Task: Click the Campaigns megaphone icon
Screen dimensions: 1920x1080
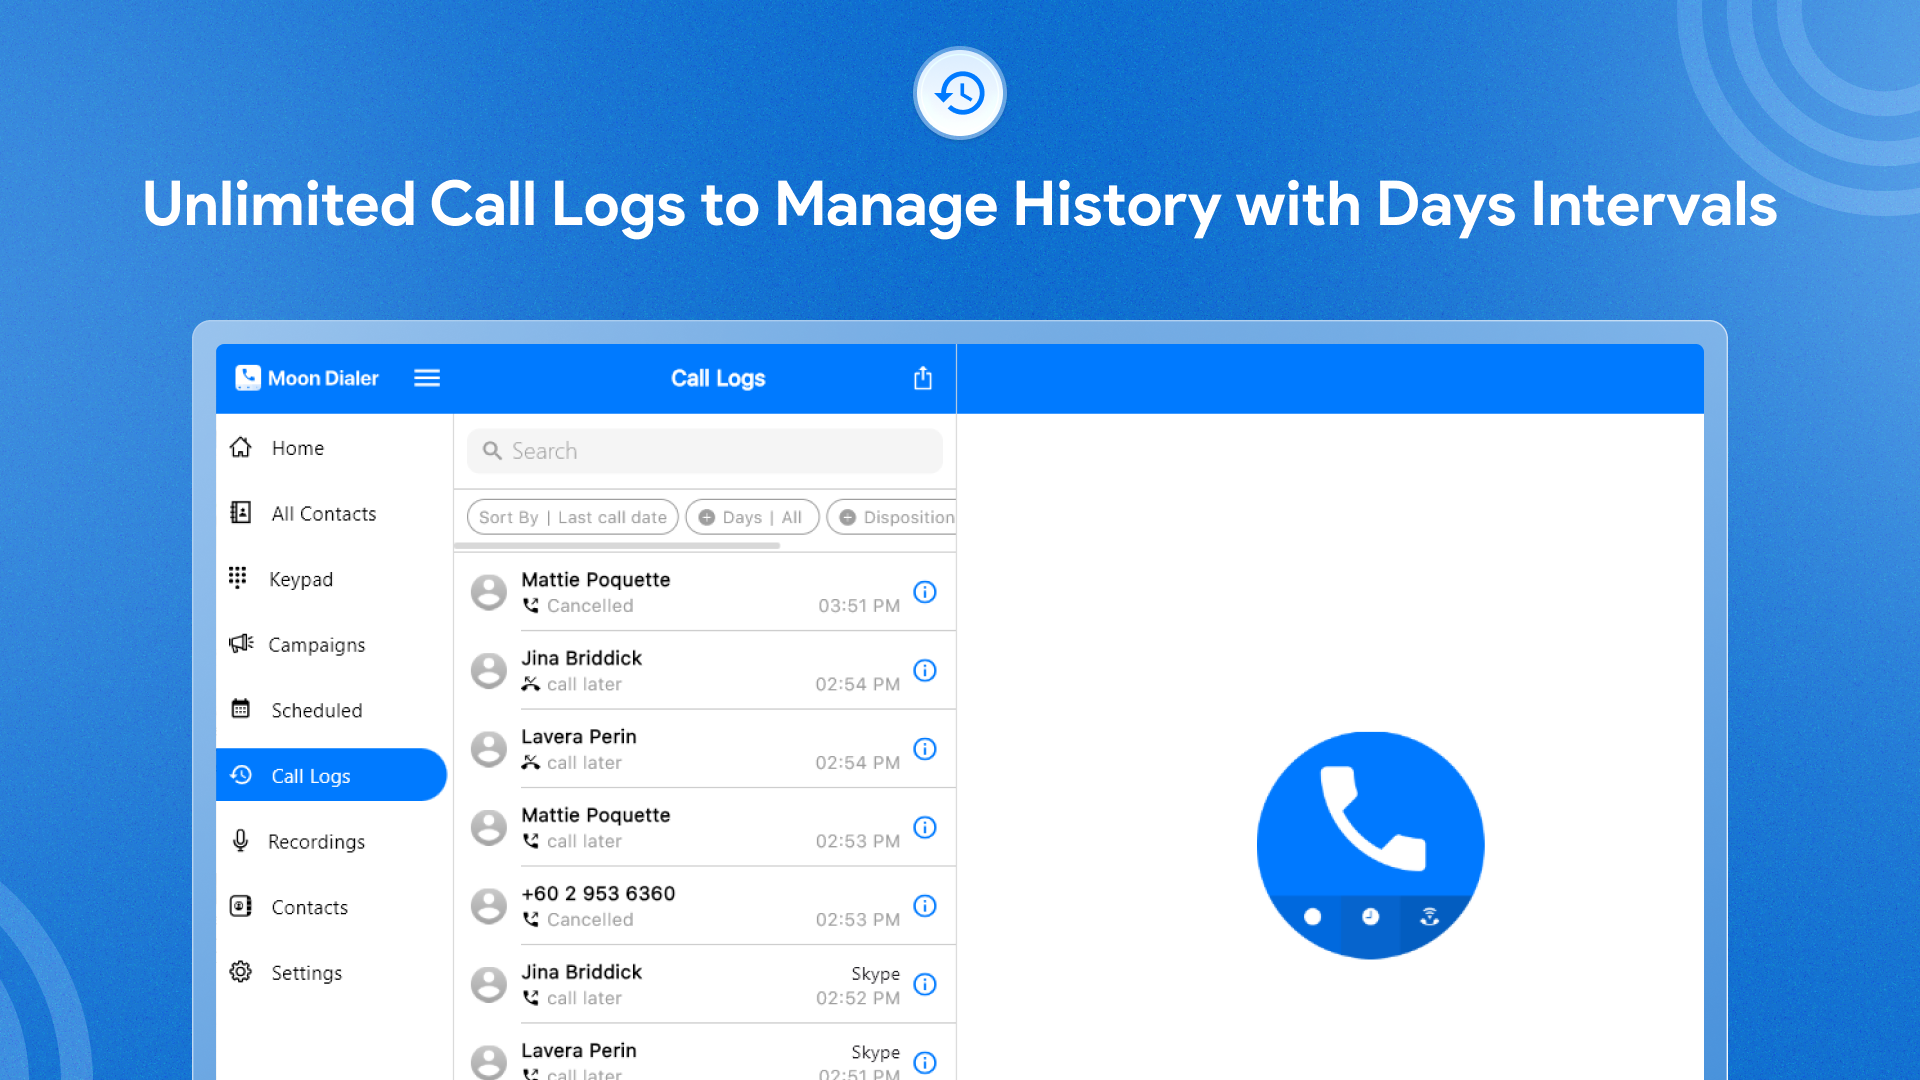Action: [241, 643]
